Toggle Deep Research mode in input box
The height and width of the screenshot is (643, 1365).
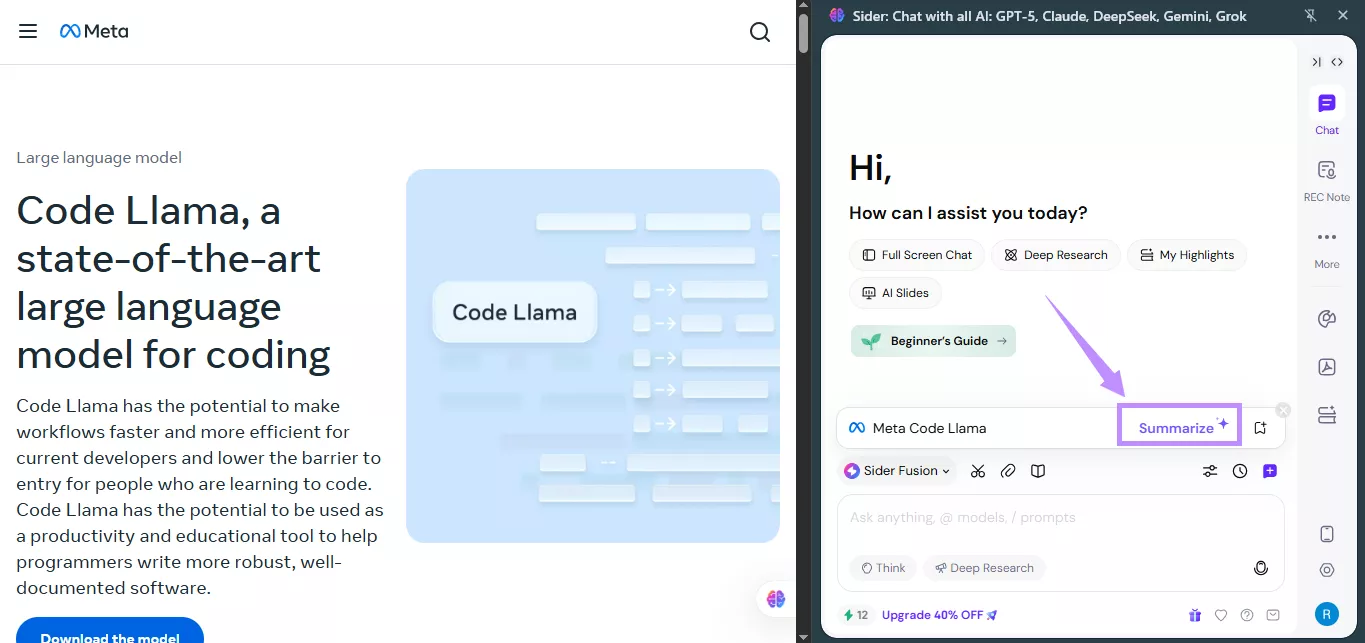click(x=984, y=568)
